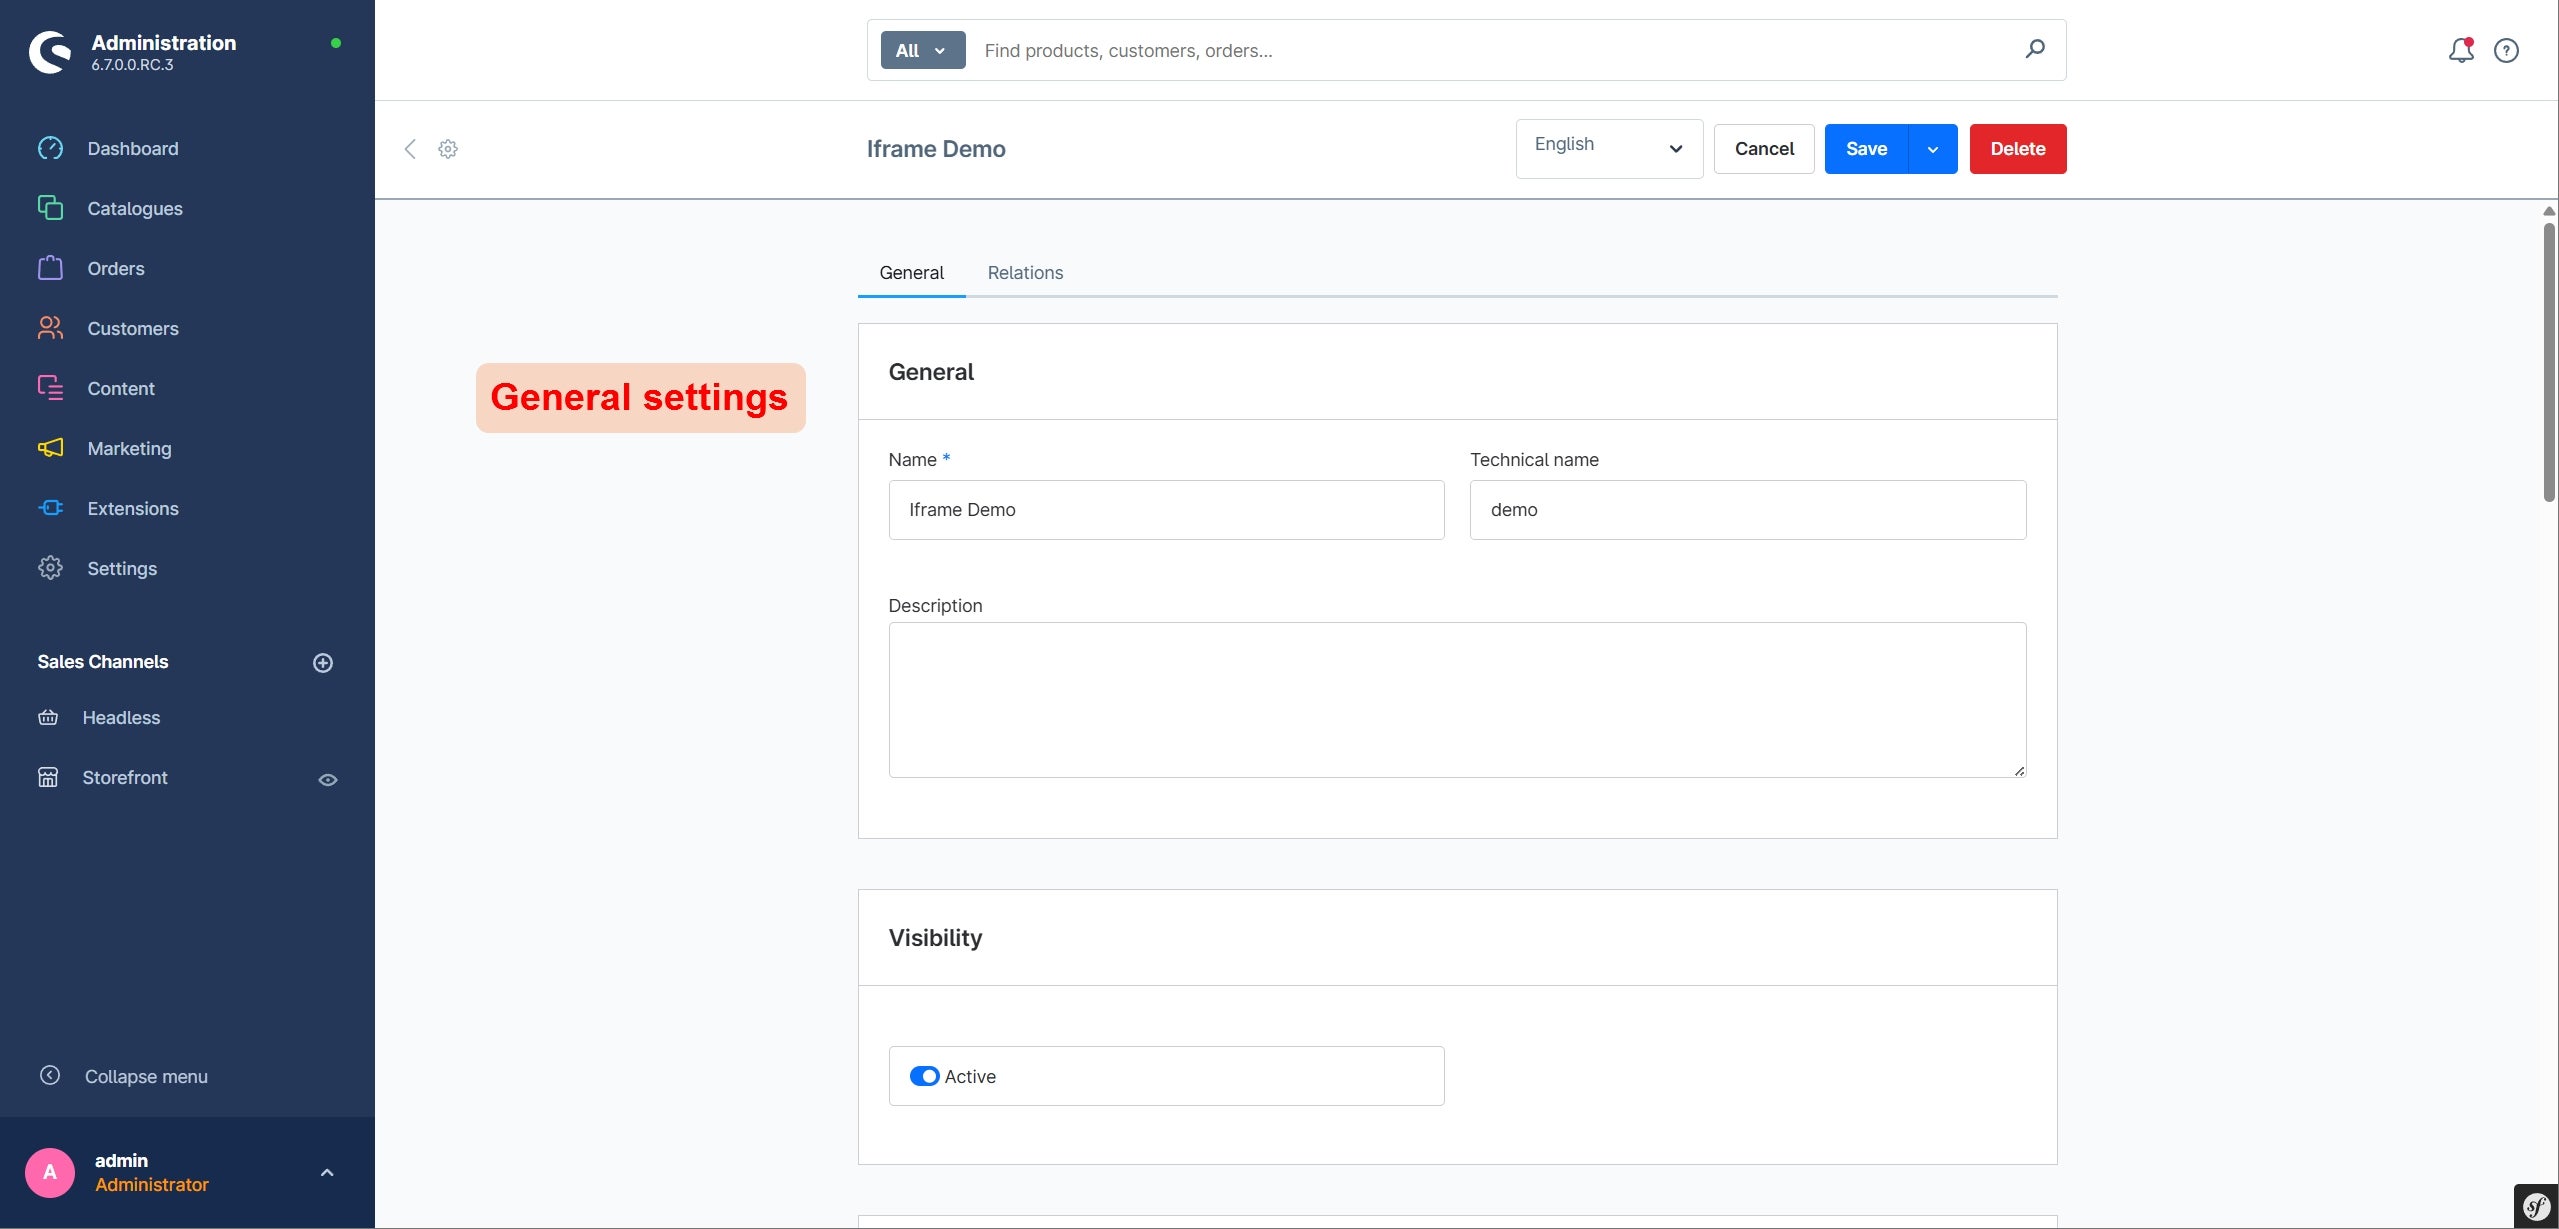Open notifications via the bell icon
The width and height of the screenshot is (2559, 1229).
(x=2461, y=50)
